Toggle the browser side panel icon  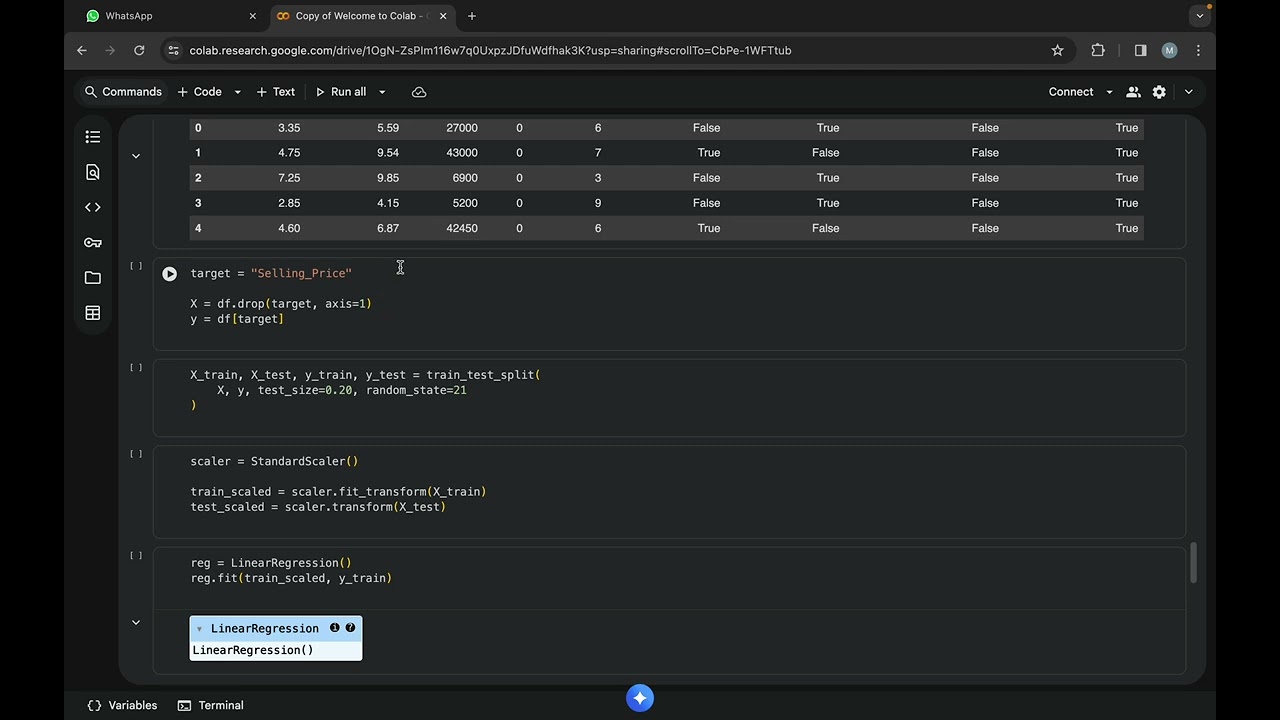(x=1140, y=50)
